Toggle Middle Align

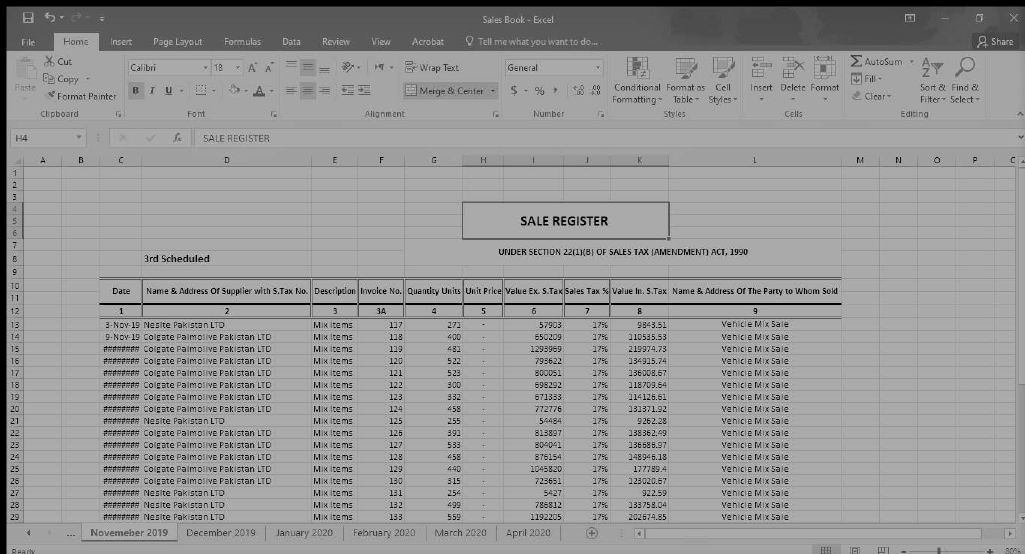(307, 67)
